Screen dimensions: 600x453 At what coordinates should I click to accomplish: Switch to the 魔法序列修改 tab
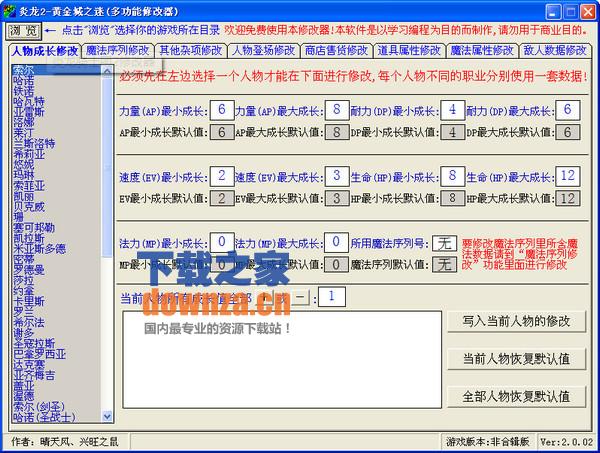pos(117,51)
